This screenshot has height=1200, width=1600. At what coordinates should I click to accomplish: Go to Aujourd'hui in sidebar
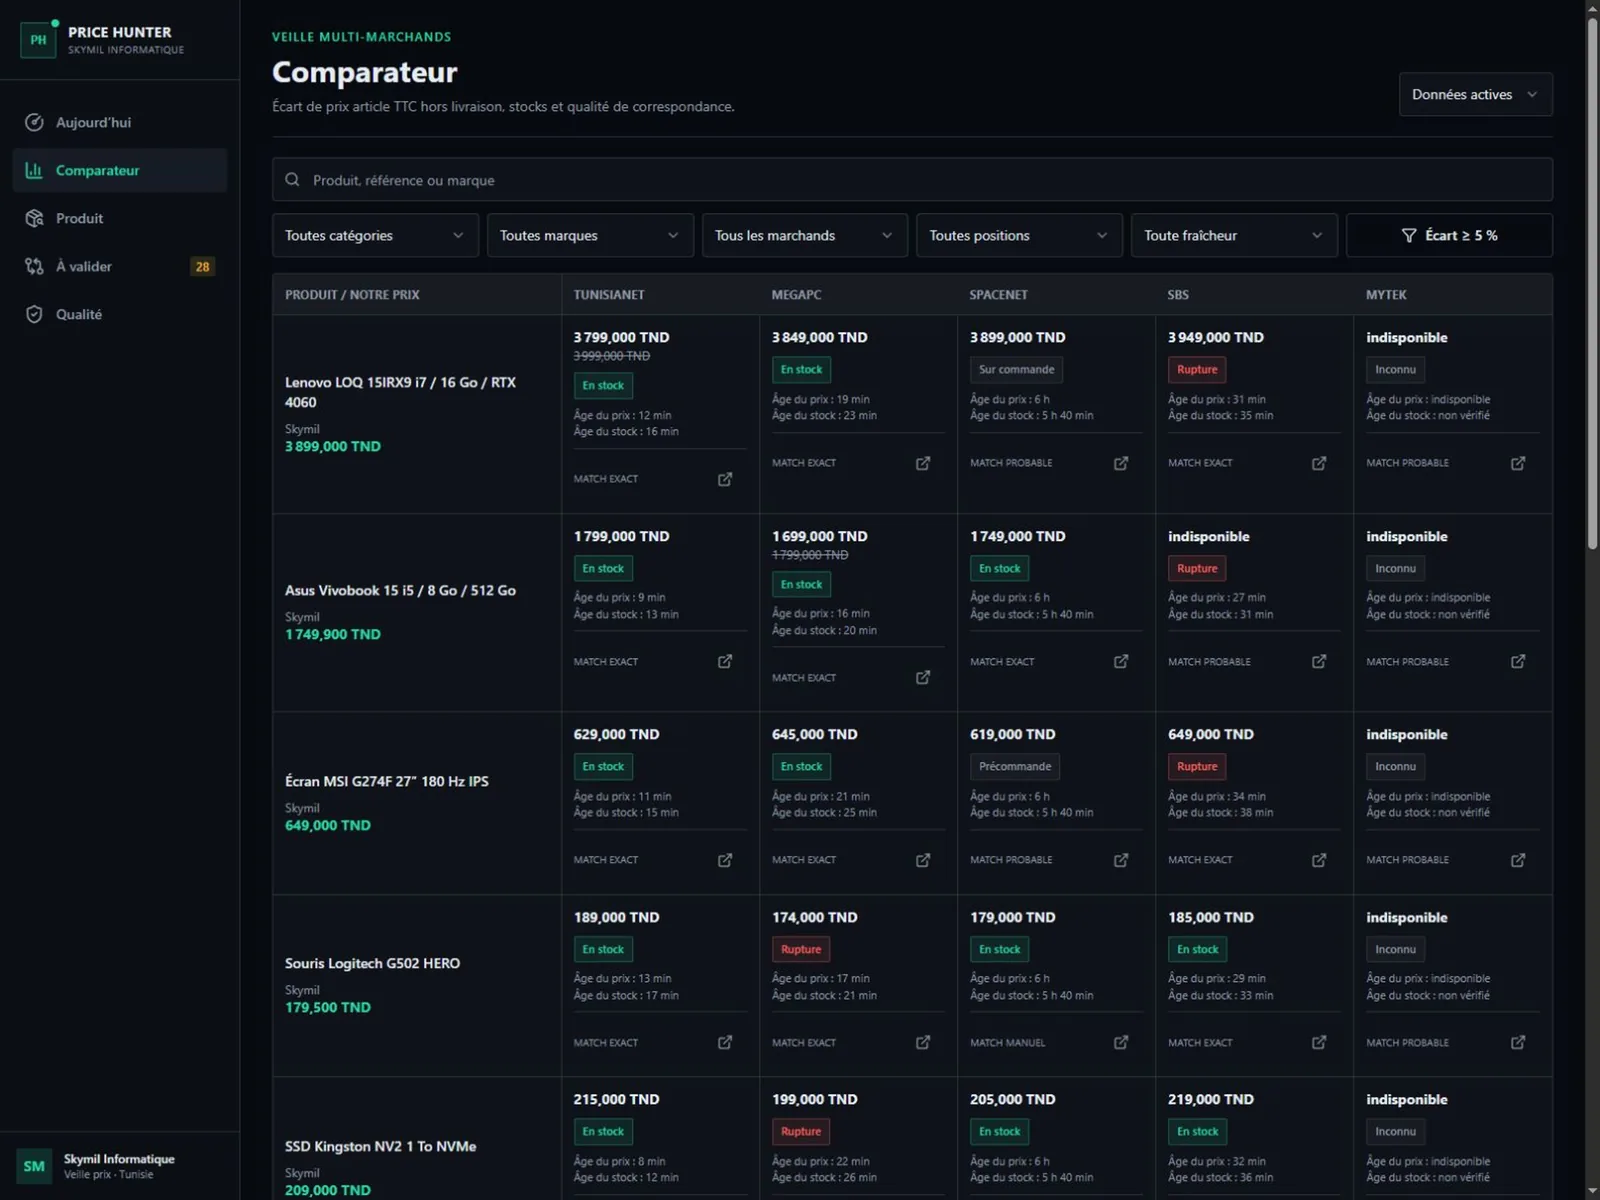click(x=120, y=122)
